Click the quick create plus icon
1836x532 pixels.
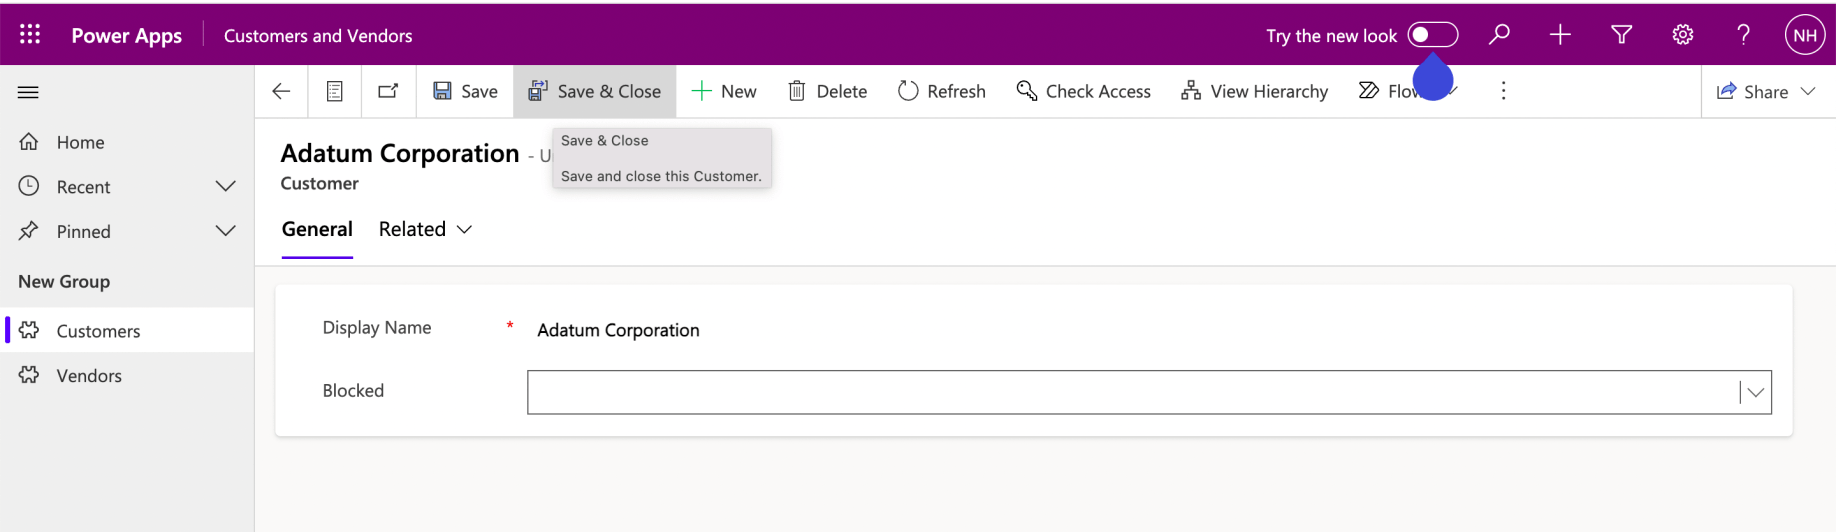pyautogui.click(x=1559, y=35)
